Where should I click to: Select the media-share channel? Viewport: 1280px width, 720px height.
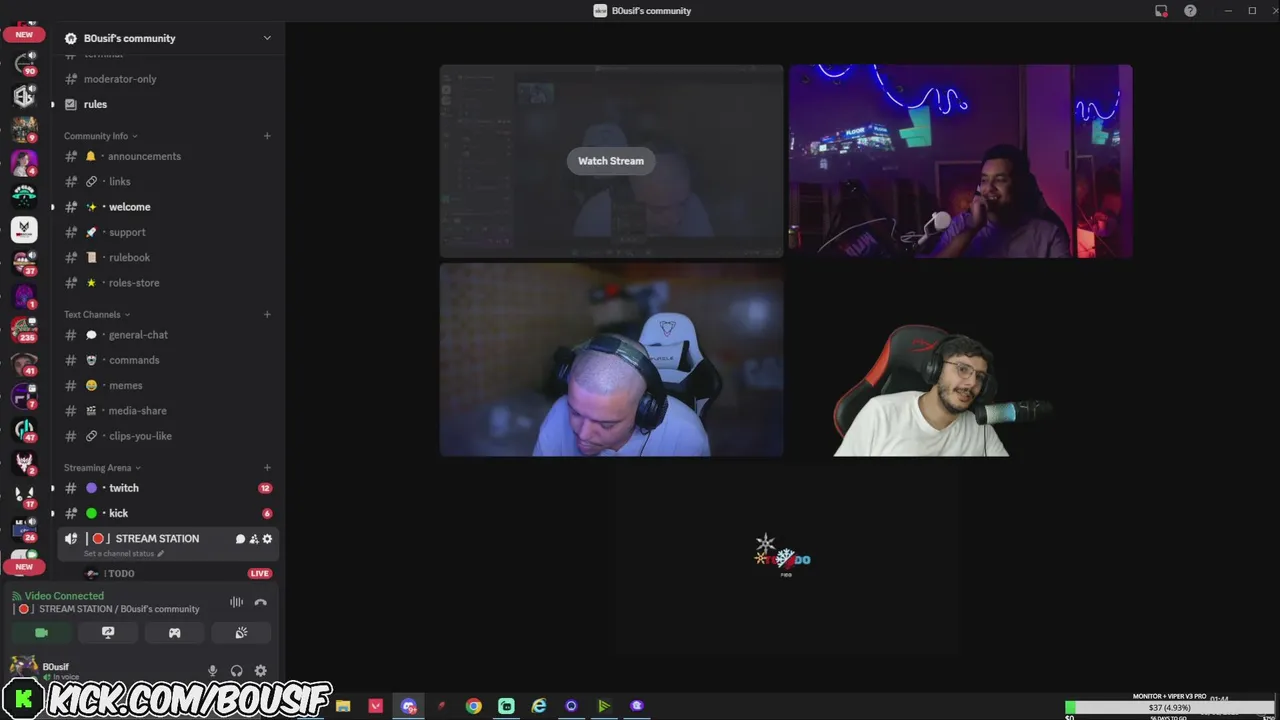(168, 411)
